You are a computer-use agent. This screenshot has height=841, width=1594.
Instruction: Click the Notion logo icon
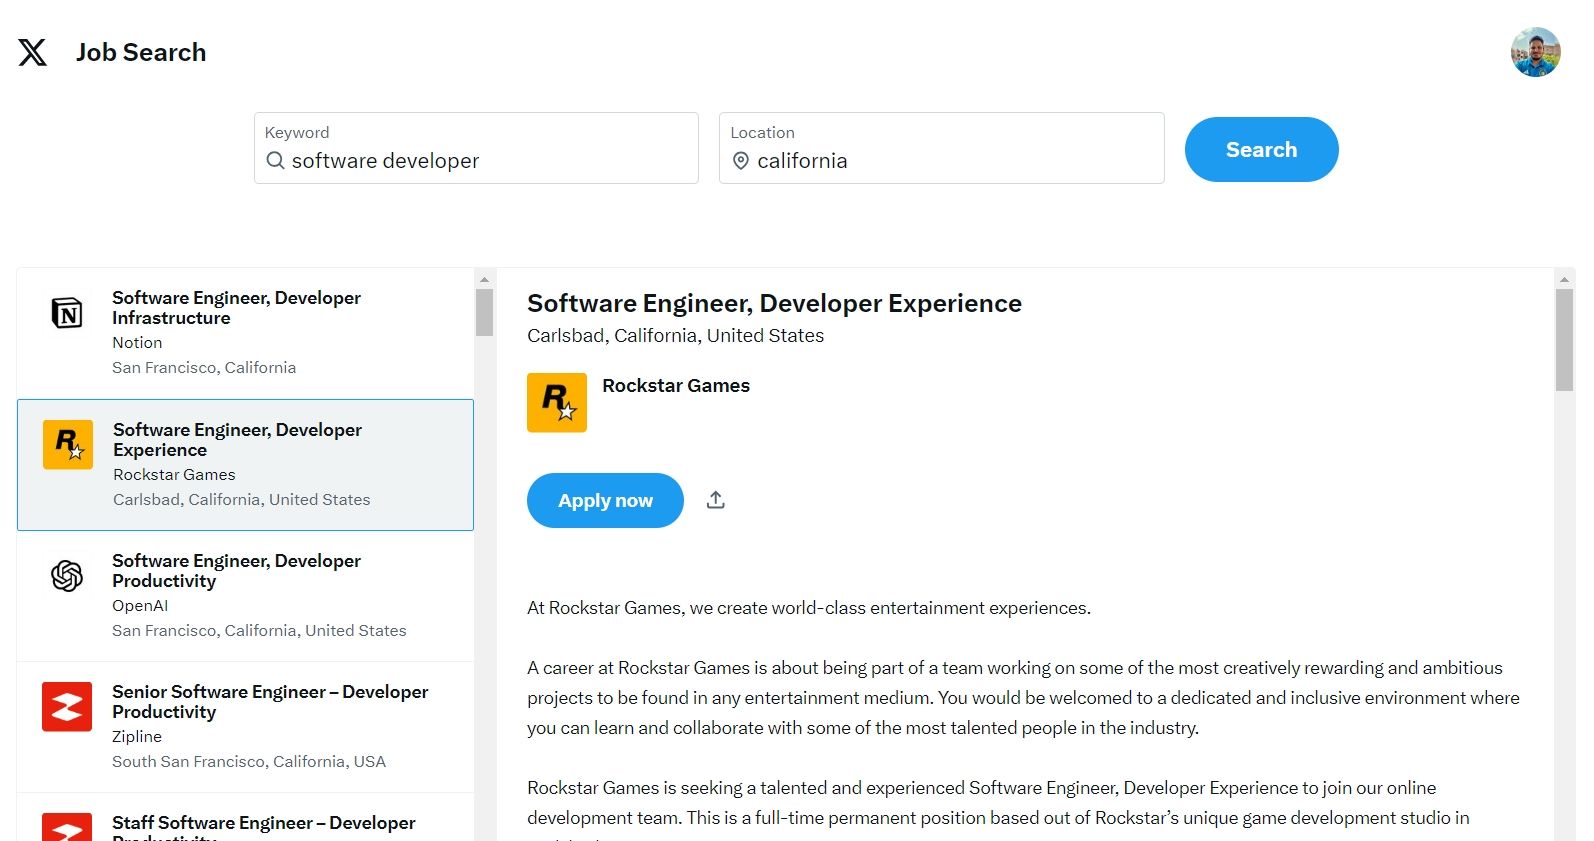tap(67, 313)
